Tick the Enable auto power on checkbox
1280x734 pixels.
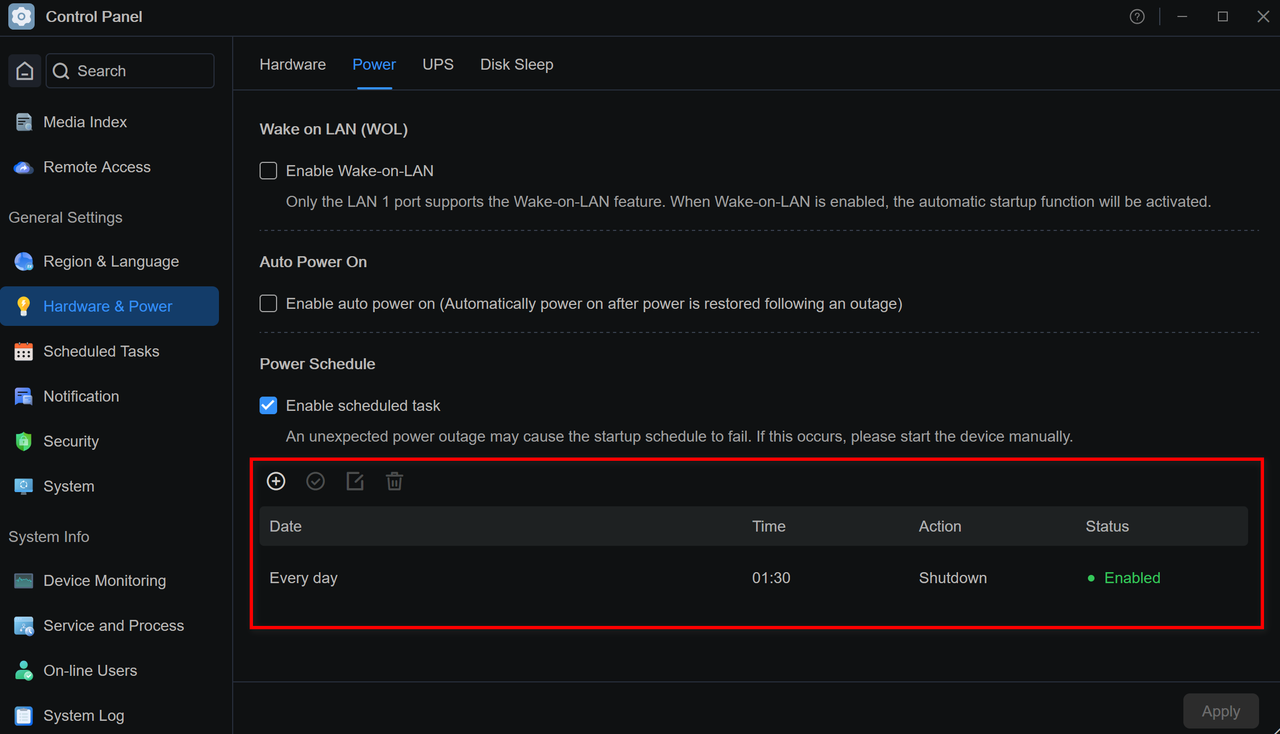click(x=268, y=303)
